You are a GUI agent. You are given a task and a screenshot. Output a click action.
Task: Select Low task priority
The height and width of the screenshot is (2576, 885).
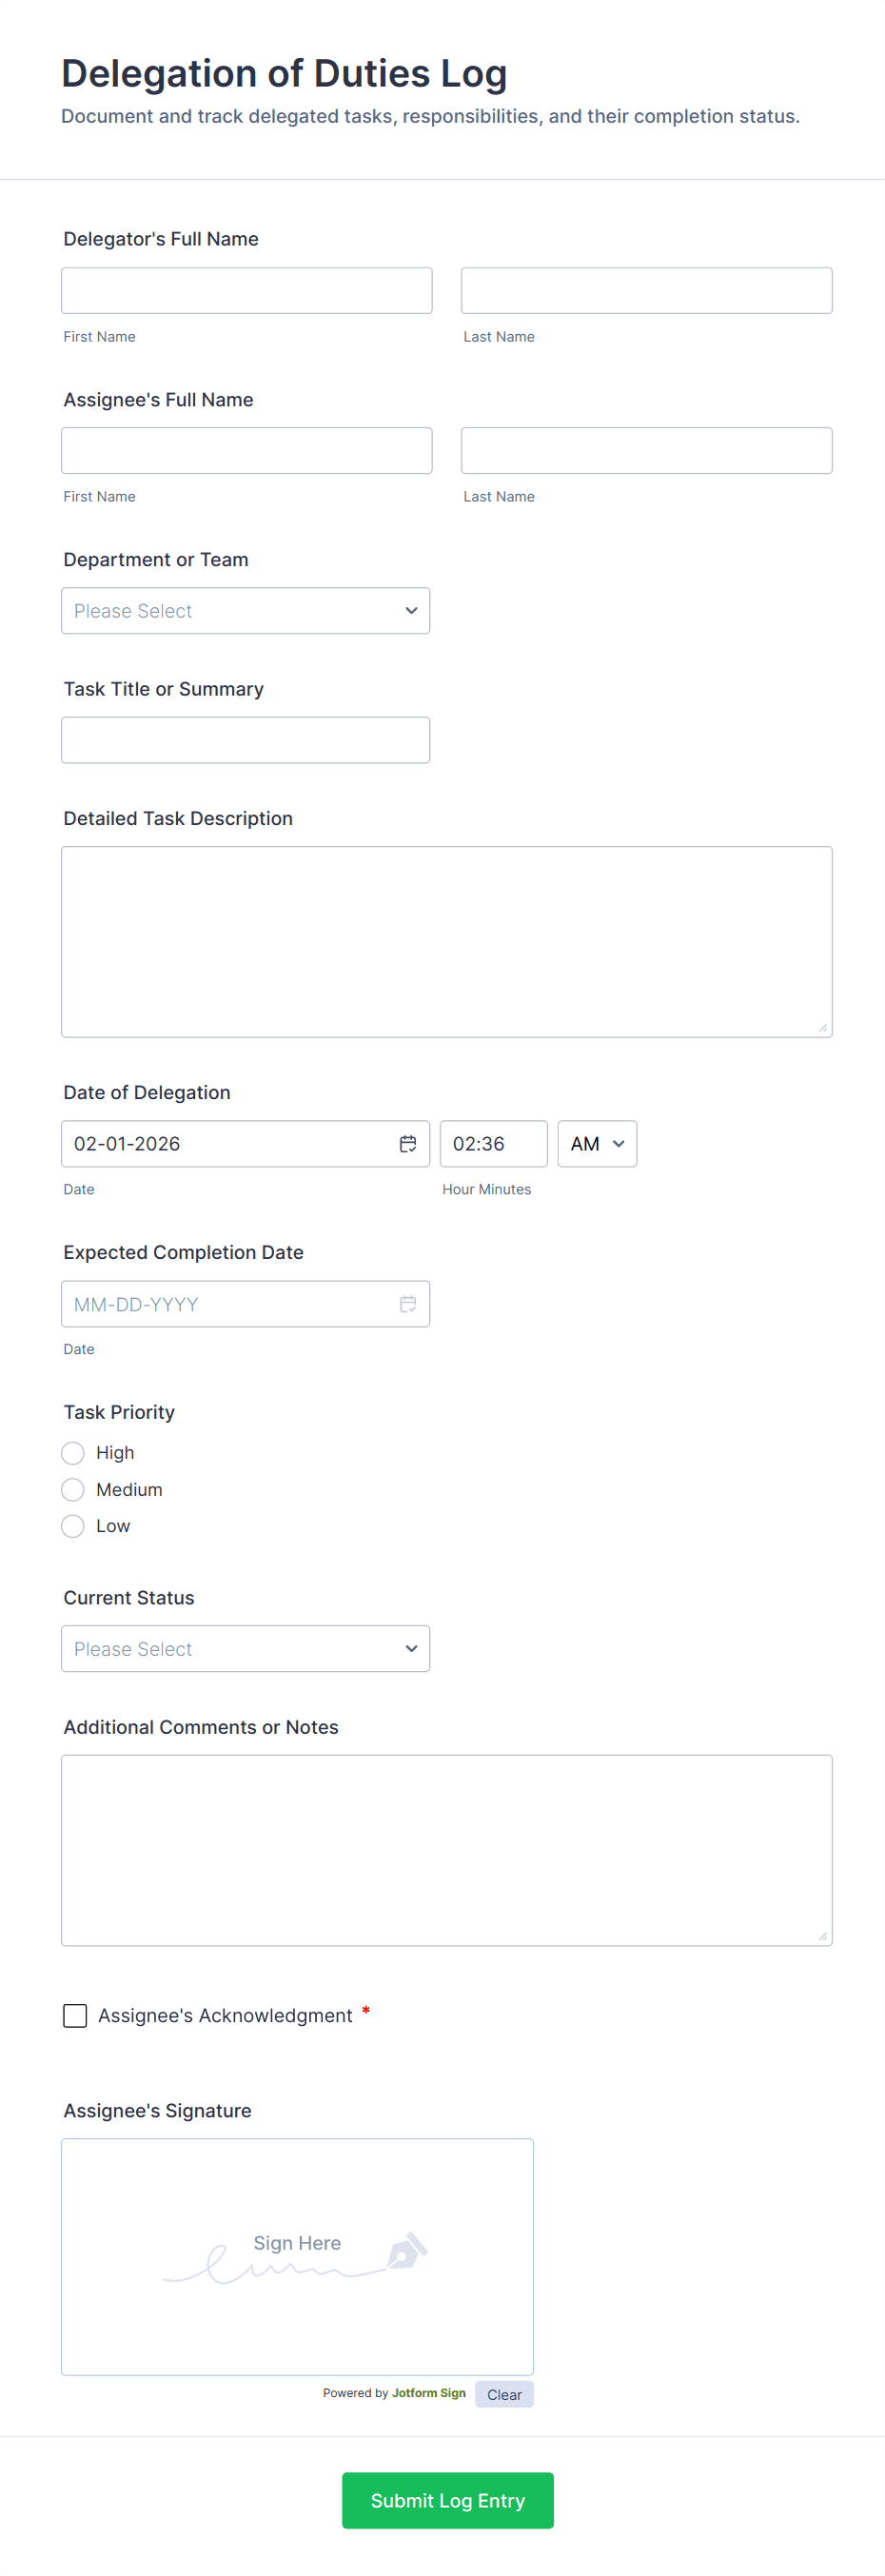click(x=73, y=1526)
